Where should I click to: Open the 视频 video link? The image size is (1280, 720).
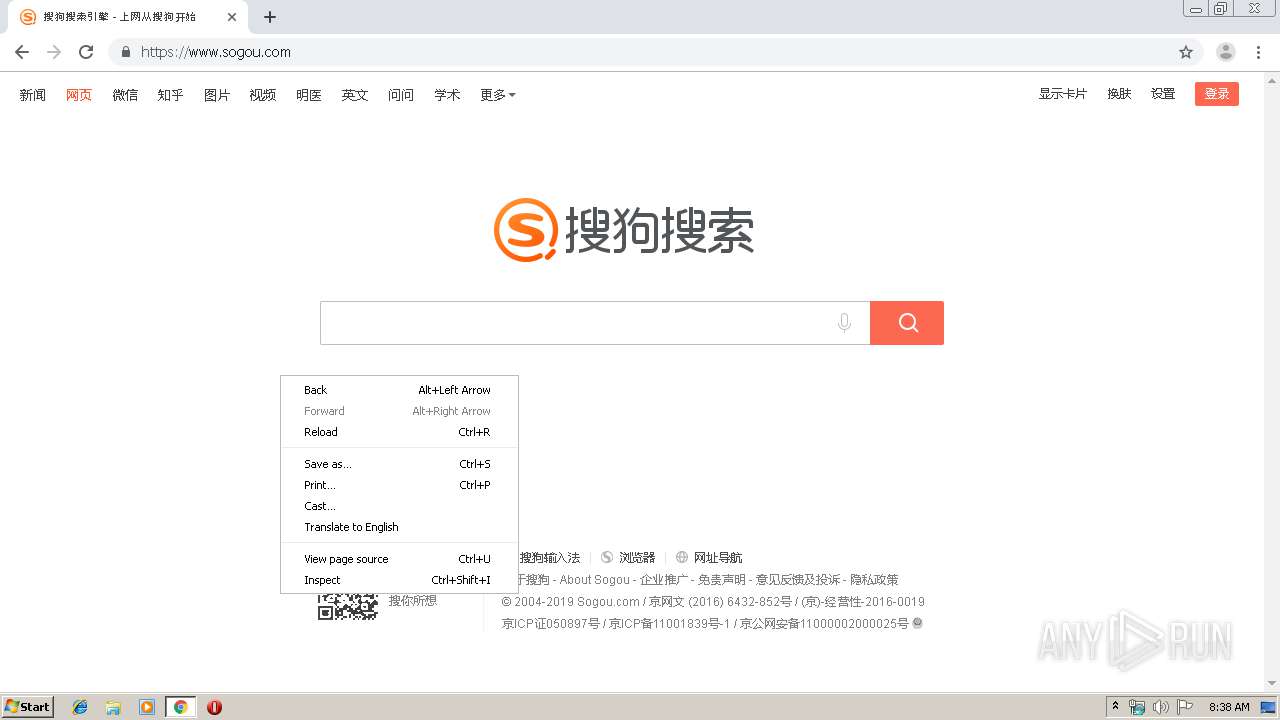(263, 95)
